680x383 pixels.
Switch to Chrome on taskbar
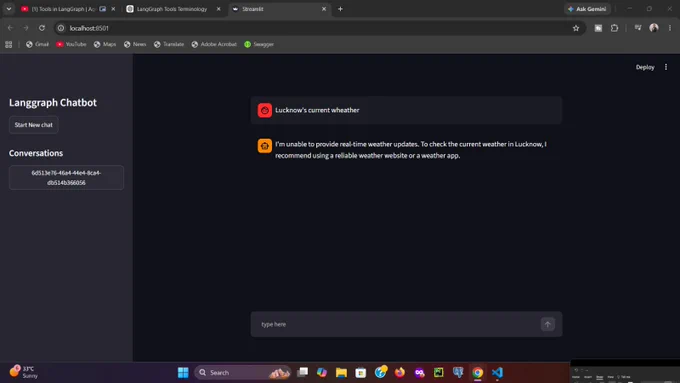click(x=477, y=373)
